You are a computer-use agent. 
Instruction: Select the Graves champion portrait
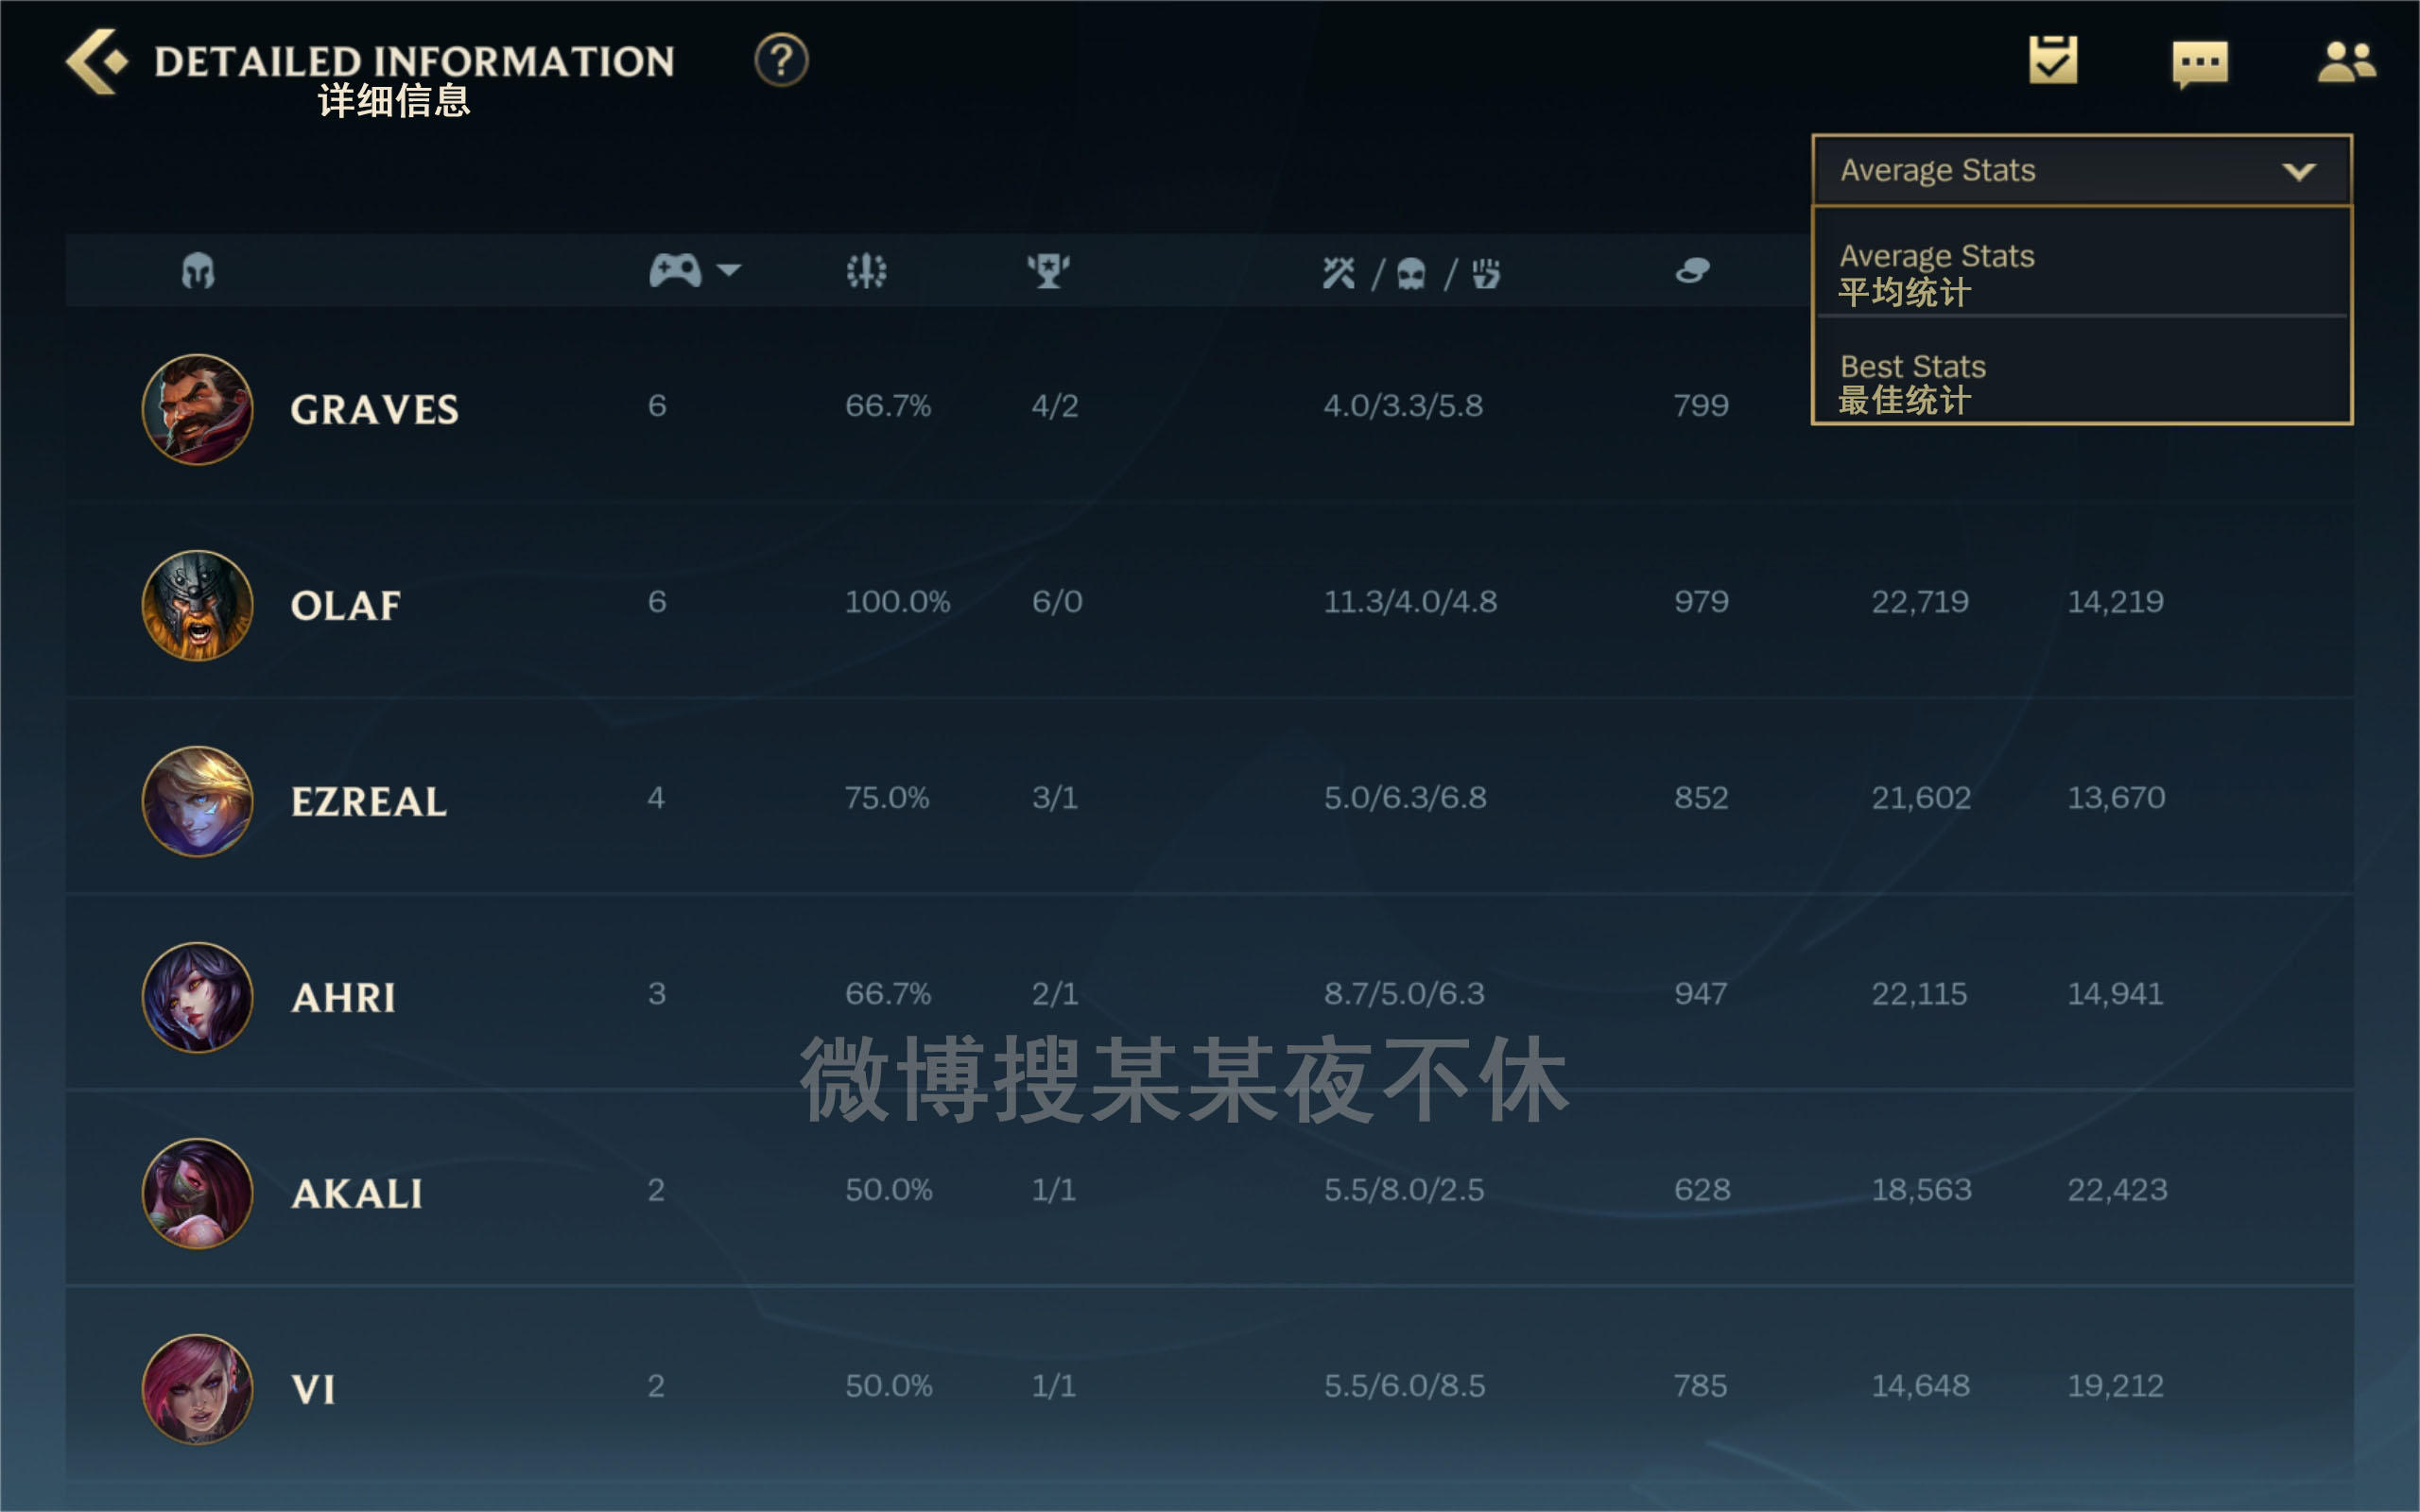tap(197, 409)
